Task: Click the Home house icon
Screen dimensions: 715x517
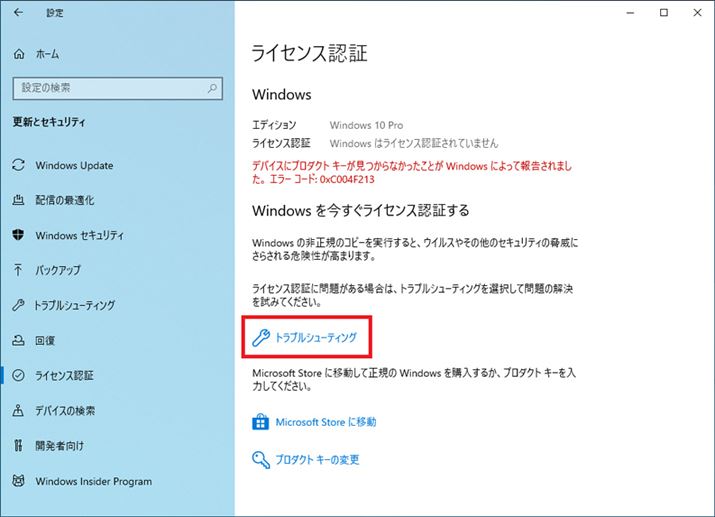Action: [x=19, y=54]
